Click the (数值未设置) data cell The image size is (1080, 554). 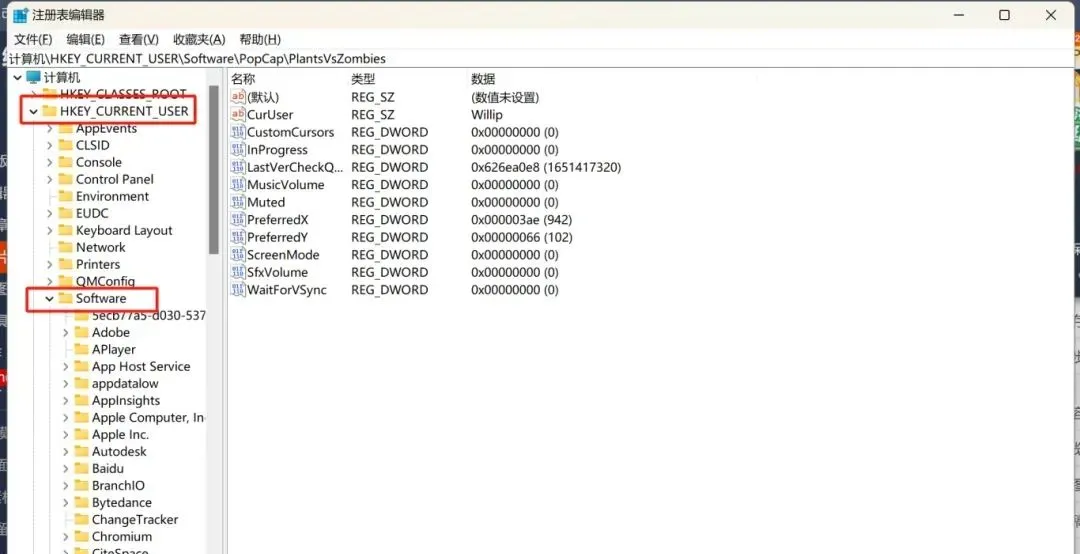click(505, 98)
